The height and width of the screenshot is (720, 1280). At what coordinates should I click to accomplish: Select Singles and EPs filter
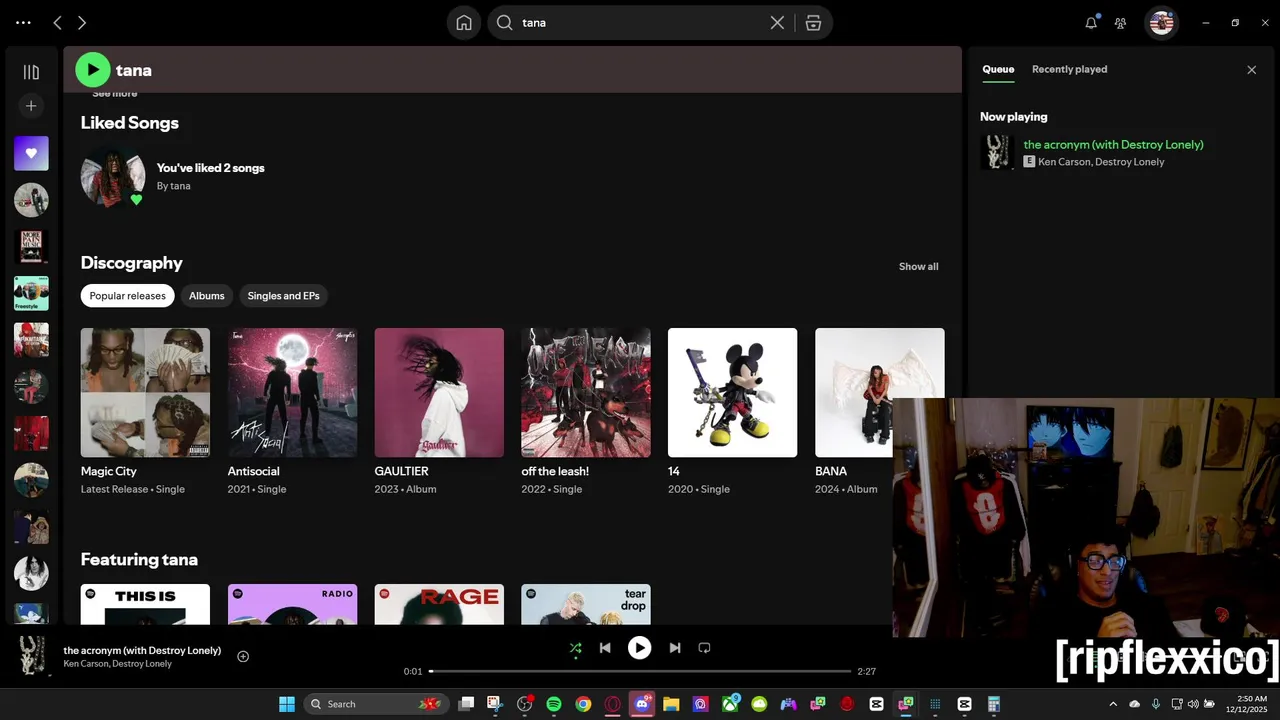(x=284, y=296)
